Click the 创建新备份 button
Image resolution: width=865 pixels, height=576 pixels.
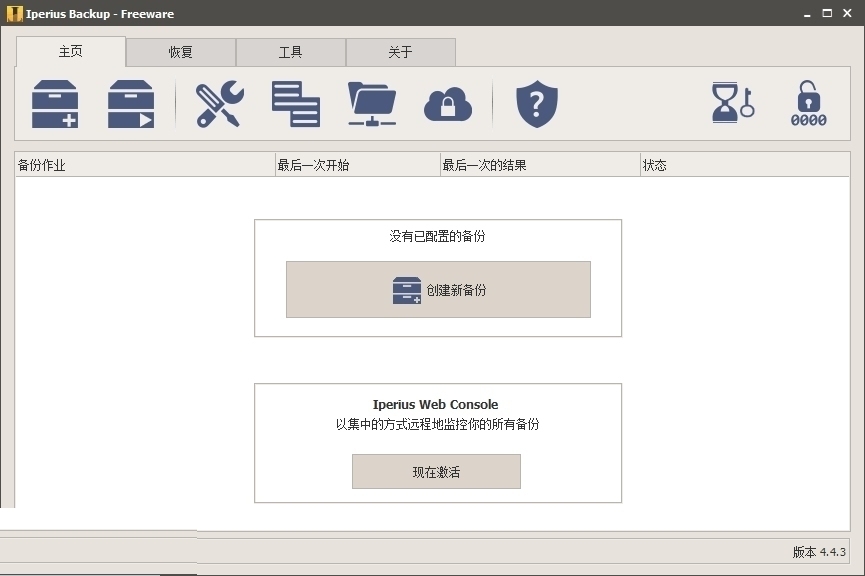438,290
